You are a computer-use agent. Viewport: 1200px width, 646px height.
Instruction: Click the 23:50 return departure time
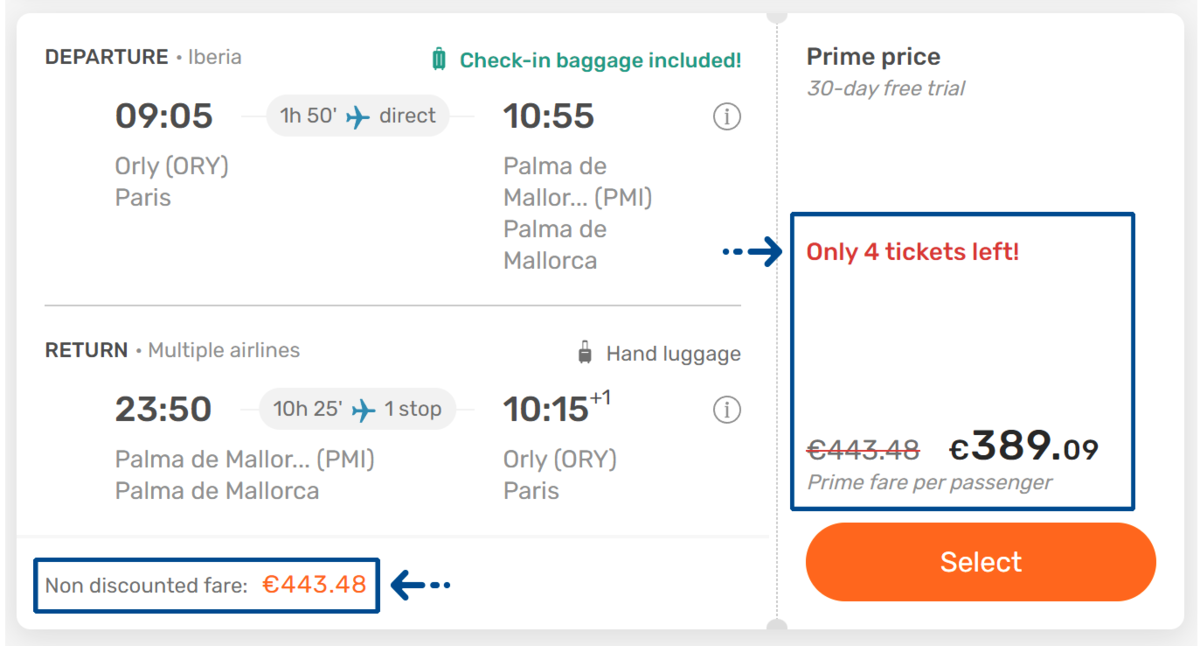164,409
